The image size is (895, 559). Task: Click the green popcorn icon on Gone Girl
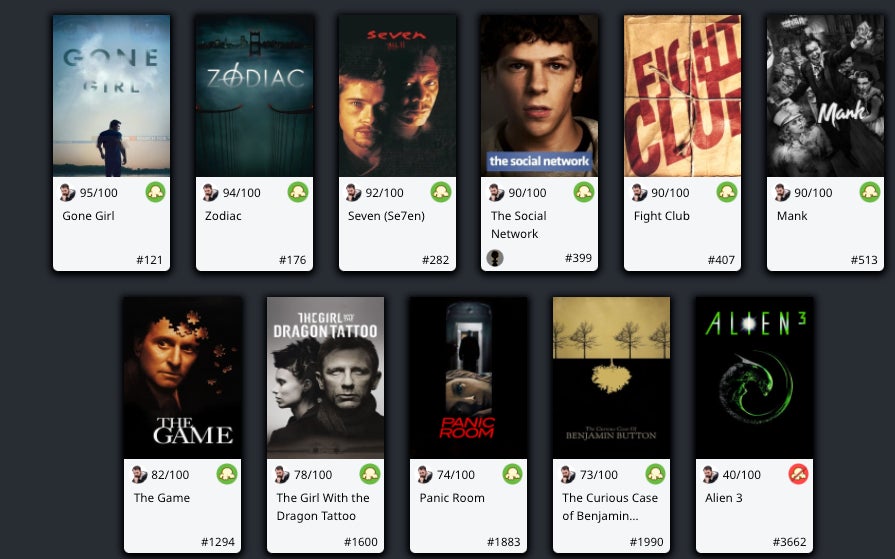155,192
